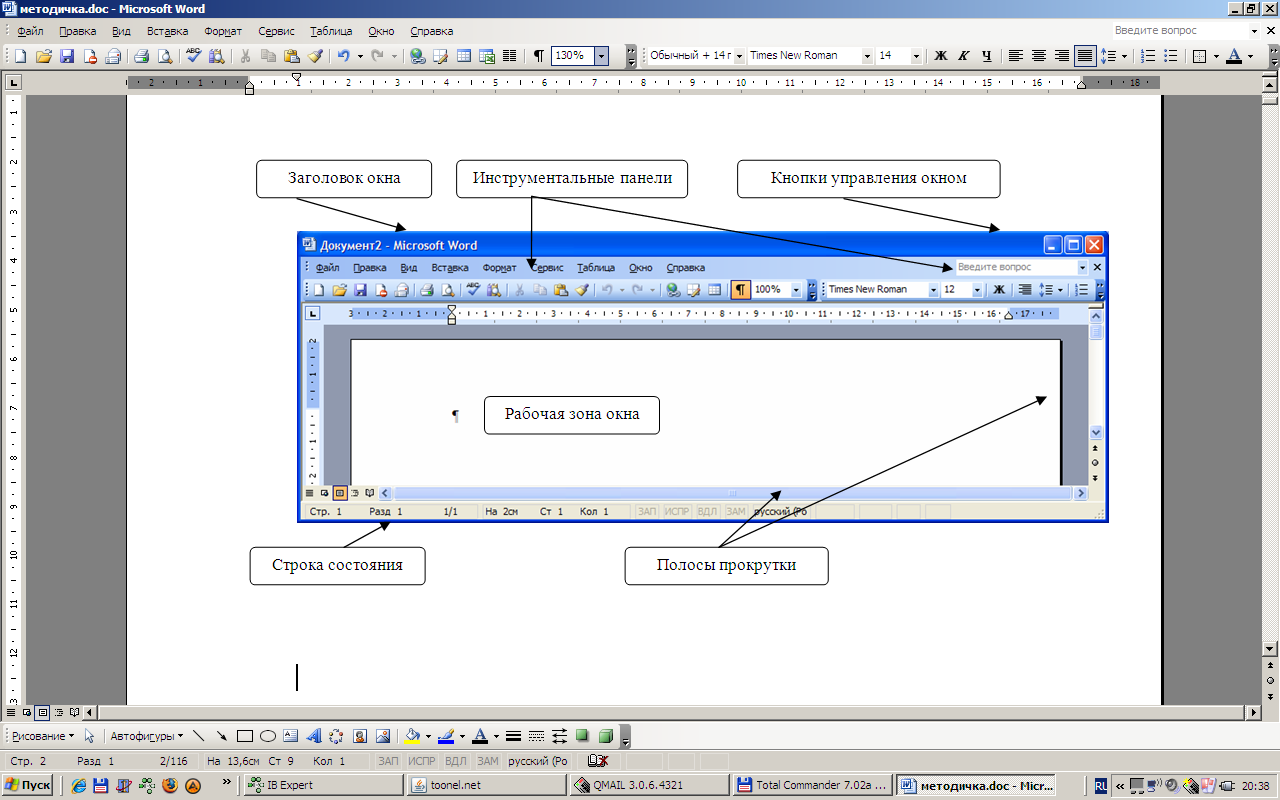Open Print Preview with magnifier page icon
The height and width of the screenshot is (800, 1280).
click(164, 56)
